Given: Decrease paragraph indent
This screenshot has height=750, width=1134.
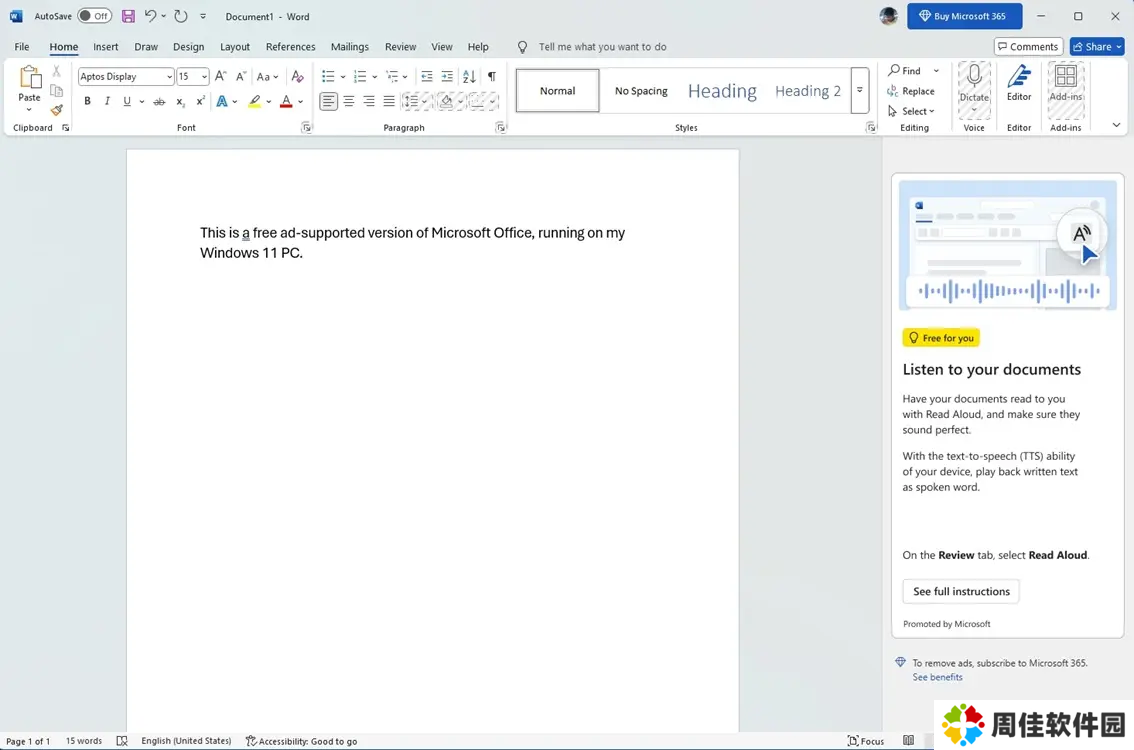Looking at the screenshot, I should [x=427, y=76].
